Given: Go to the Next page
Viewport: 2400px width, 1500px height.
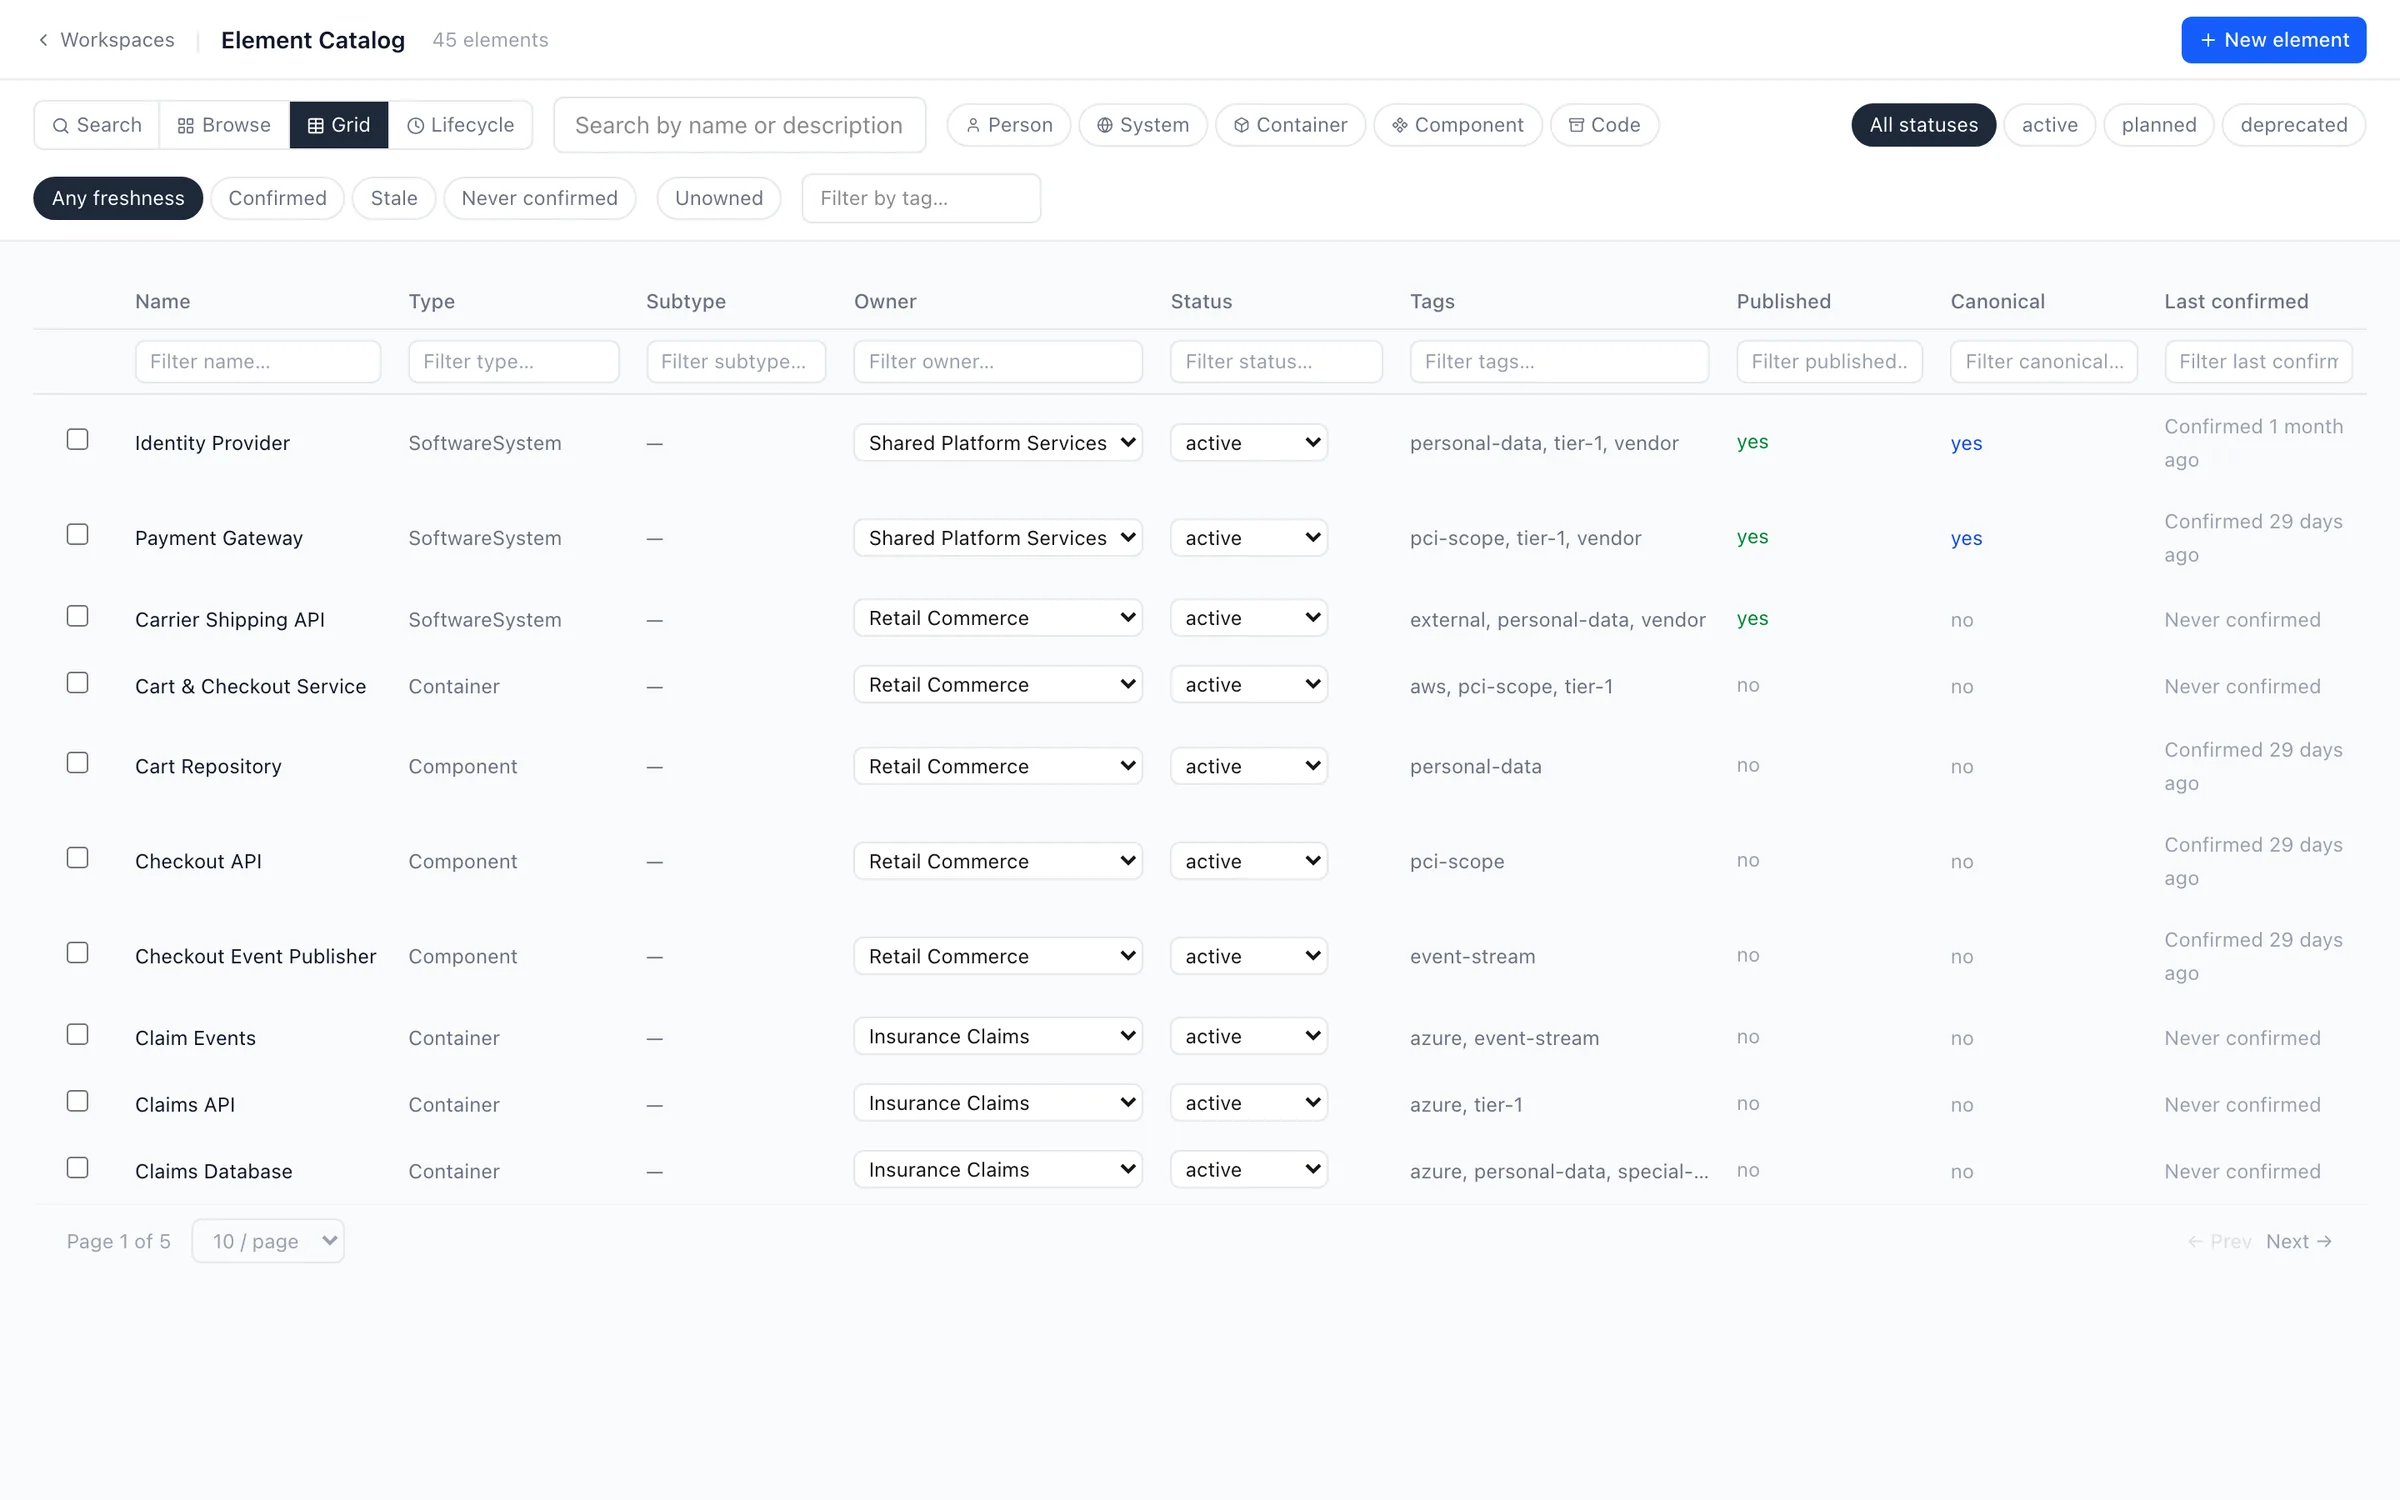Looking at the screenshot, I should coord(2298,1241).
